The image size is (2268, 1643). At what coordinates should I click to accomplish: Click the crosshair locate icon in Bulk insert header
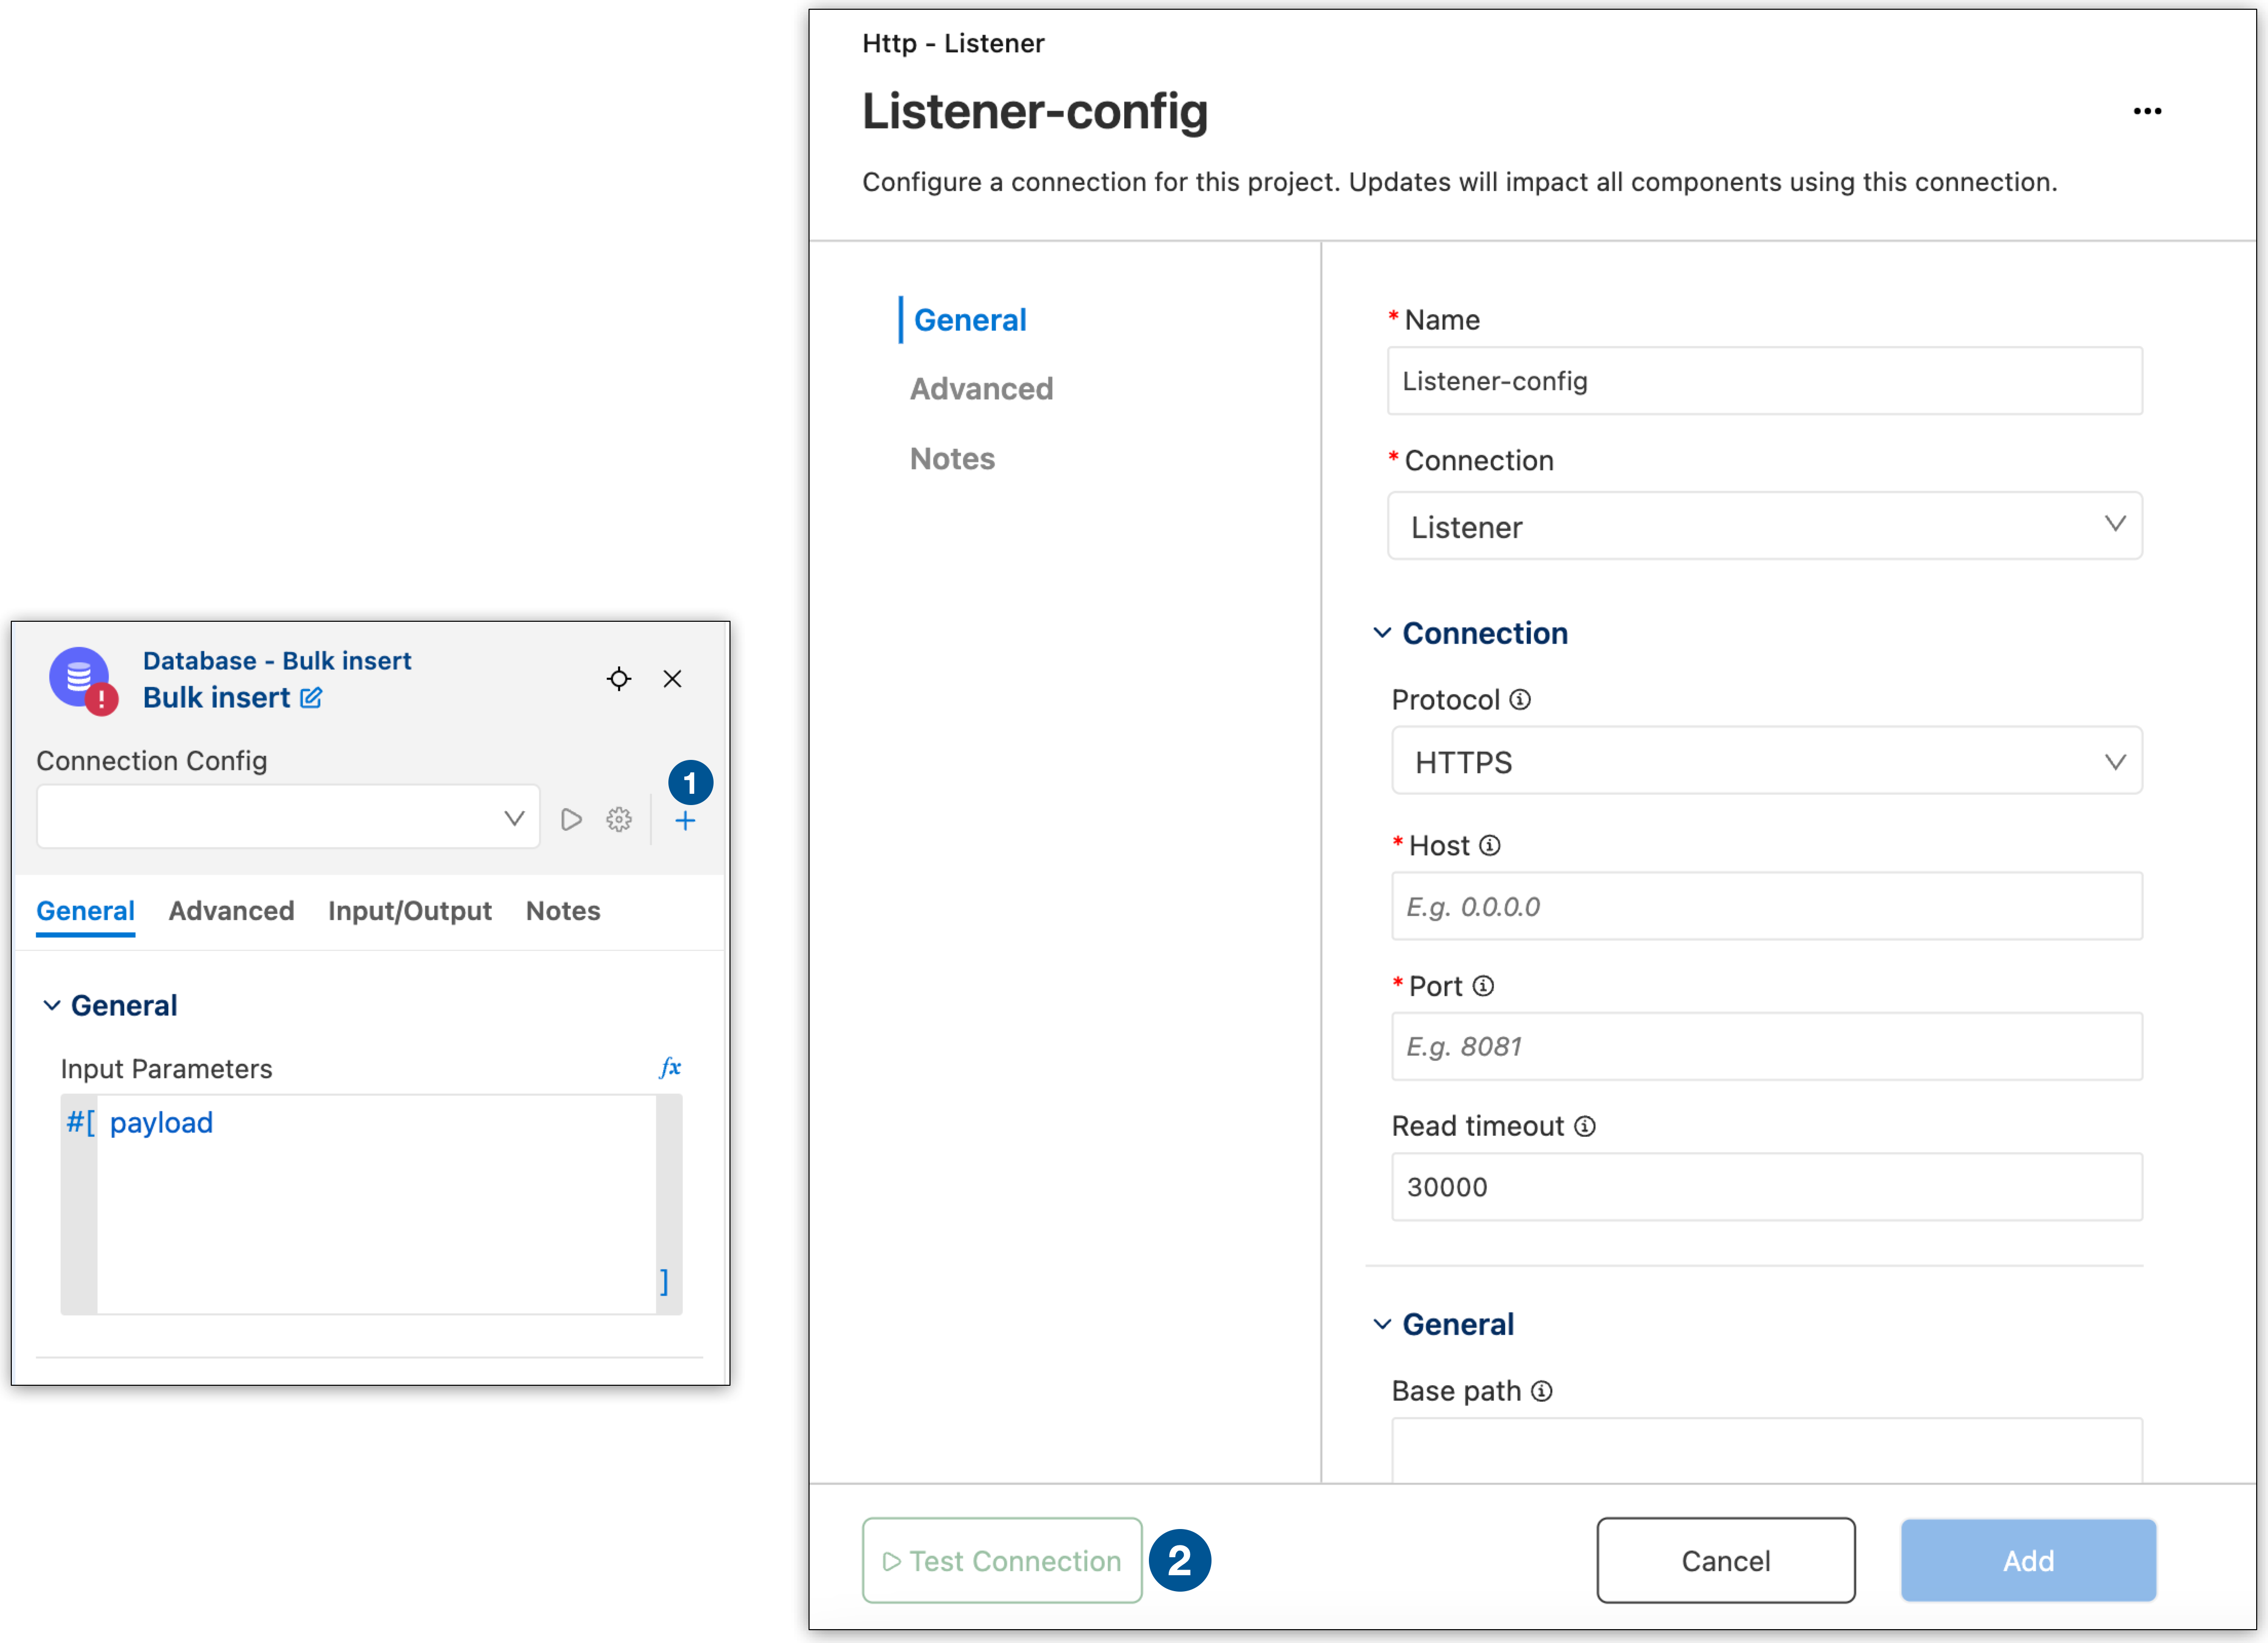tap(619, 679)
